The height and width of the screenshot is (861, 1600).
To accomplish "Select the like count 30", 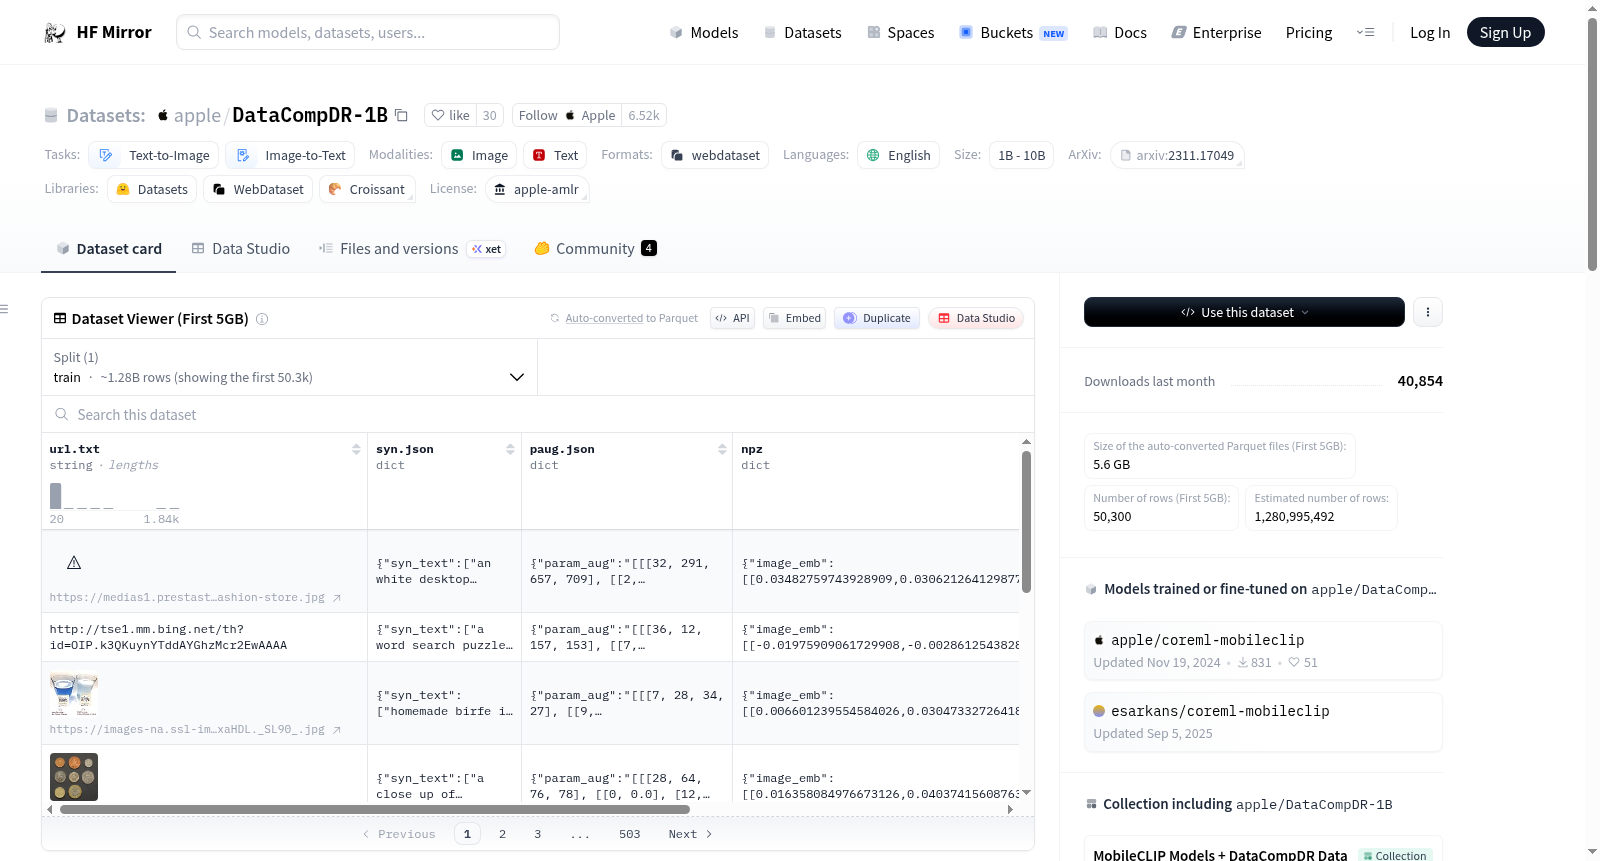I will [x=489, y=115].
